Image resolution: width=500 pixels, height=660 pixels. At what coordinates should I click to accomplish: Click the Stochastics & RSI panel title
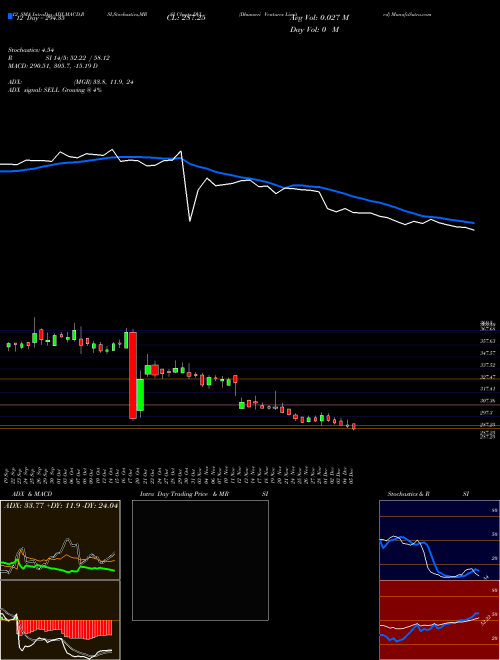[x=428, y=494]
